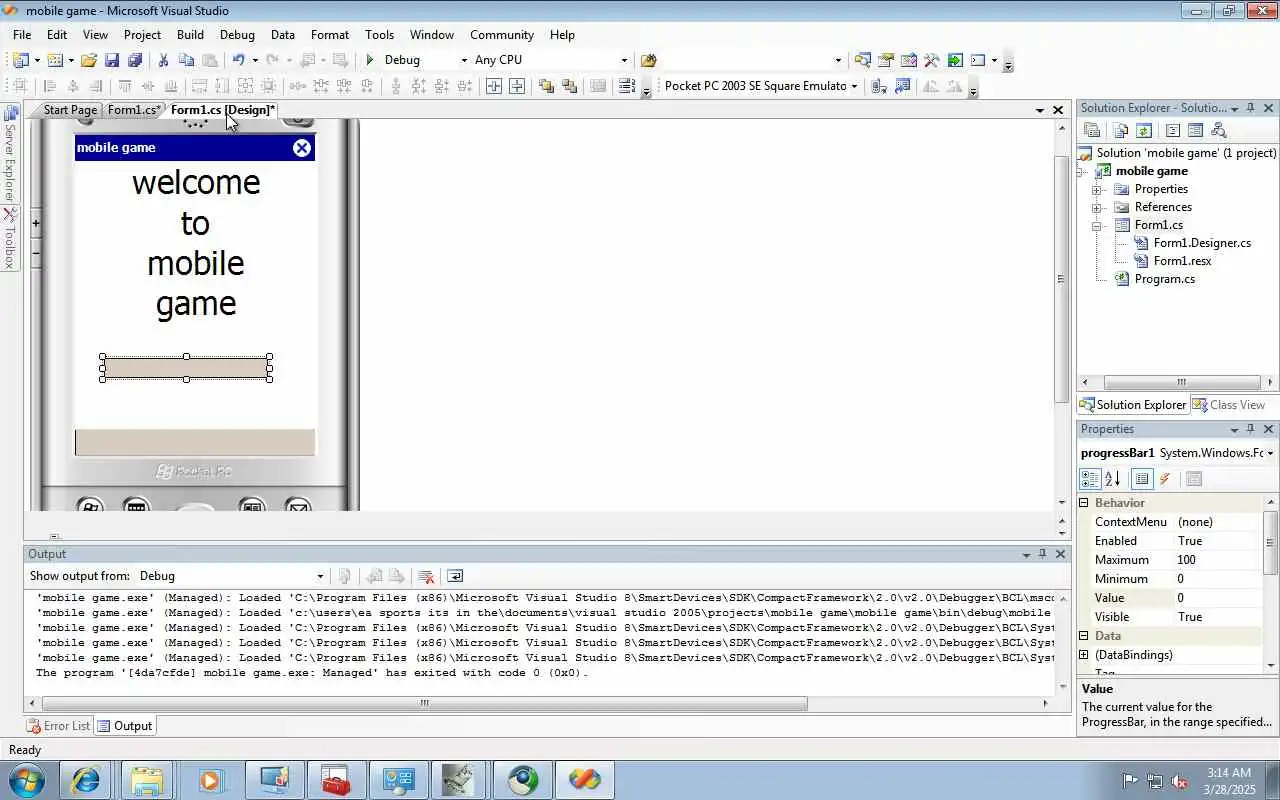Click the Copy icon in toolbar

coord(186,60)
